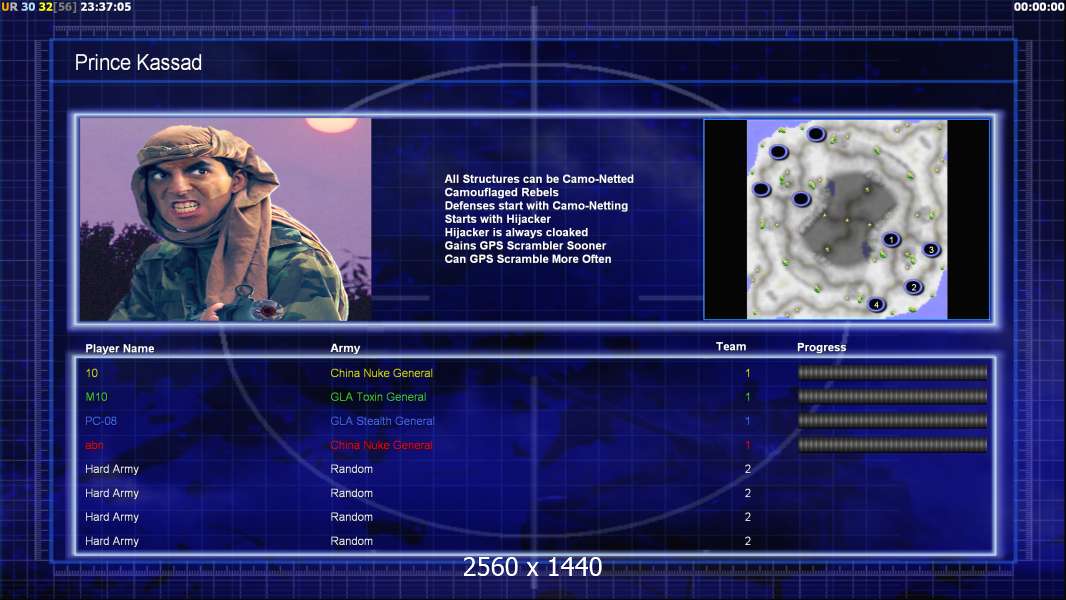Select yellow player name "10"

(91, 373)
